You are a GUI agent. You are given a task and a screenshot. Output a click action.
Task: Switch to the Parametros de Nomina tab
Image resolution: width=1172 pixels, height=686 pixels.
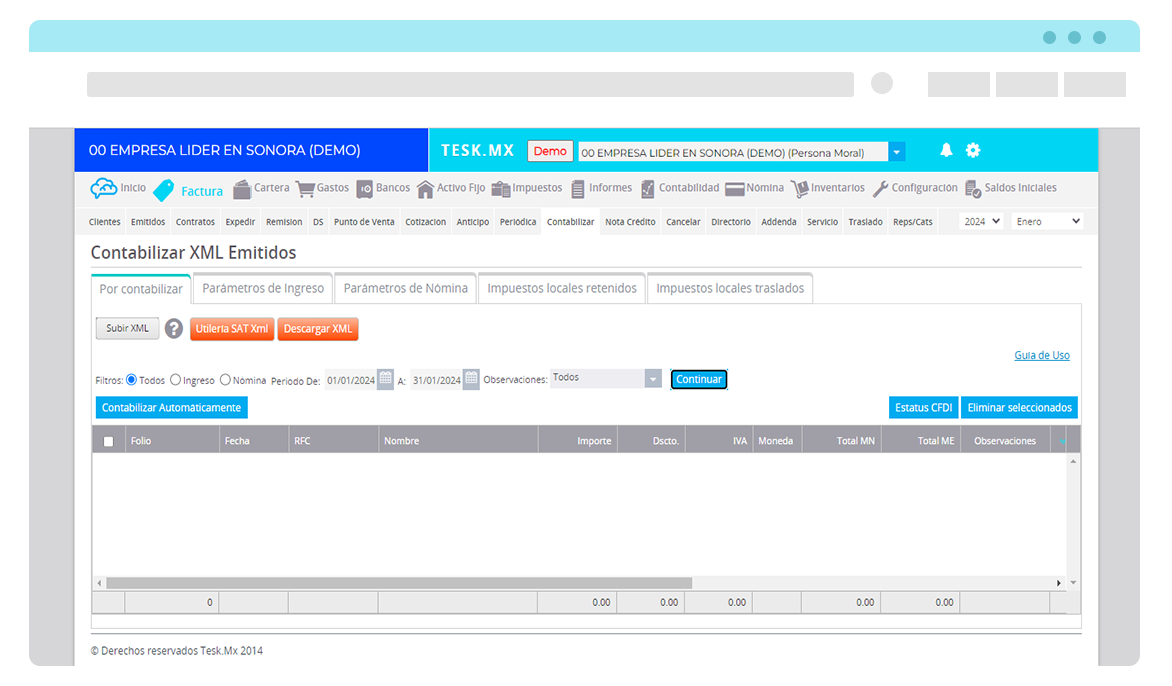pos(405,288)
